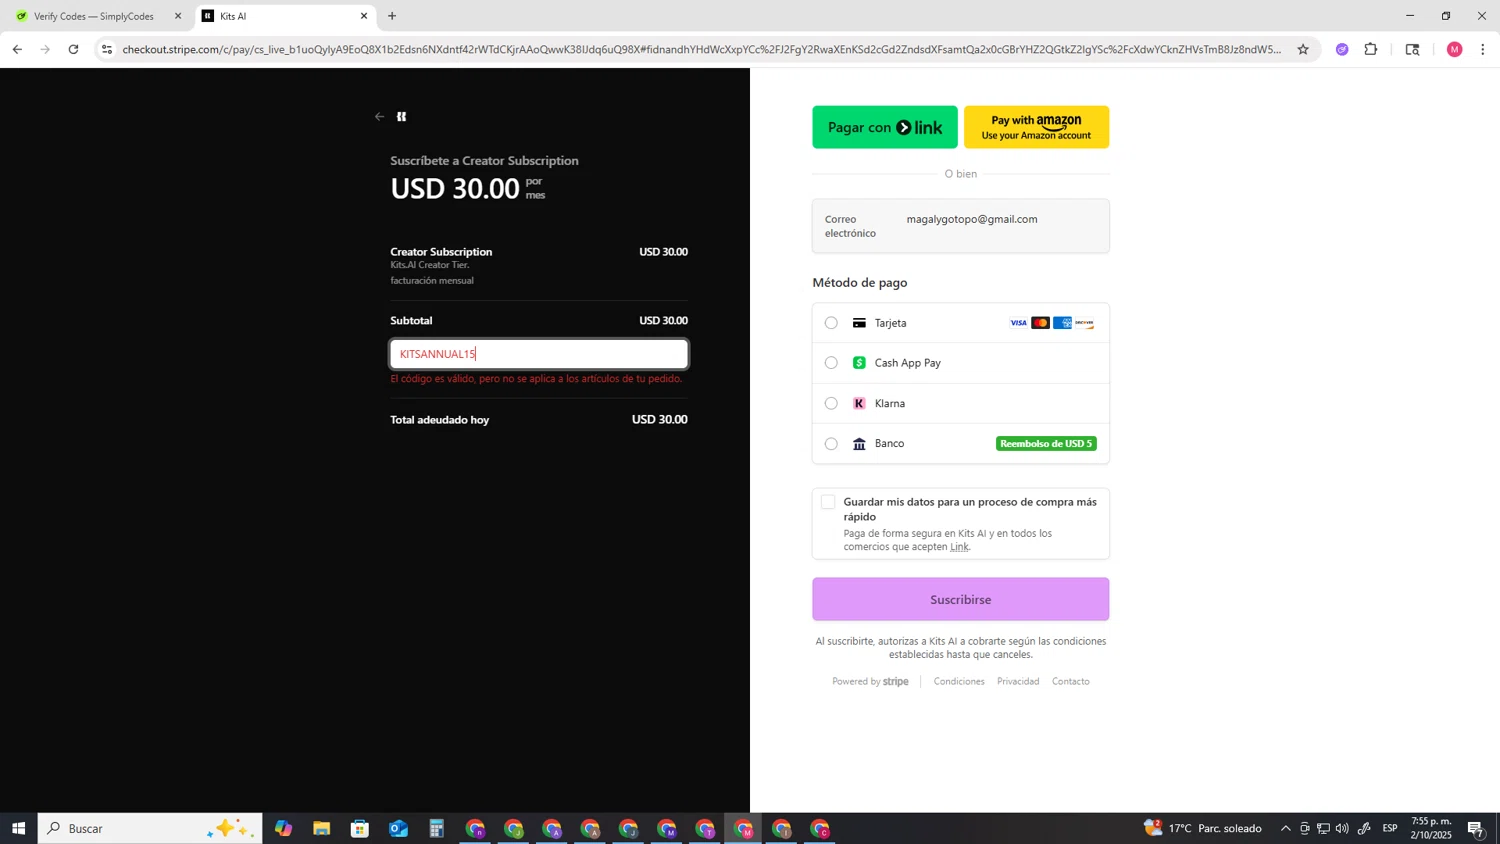Click the Suscribirse button
This screenshot has width=1500, height=844.
961,599
